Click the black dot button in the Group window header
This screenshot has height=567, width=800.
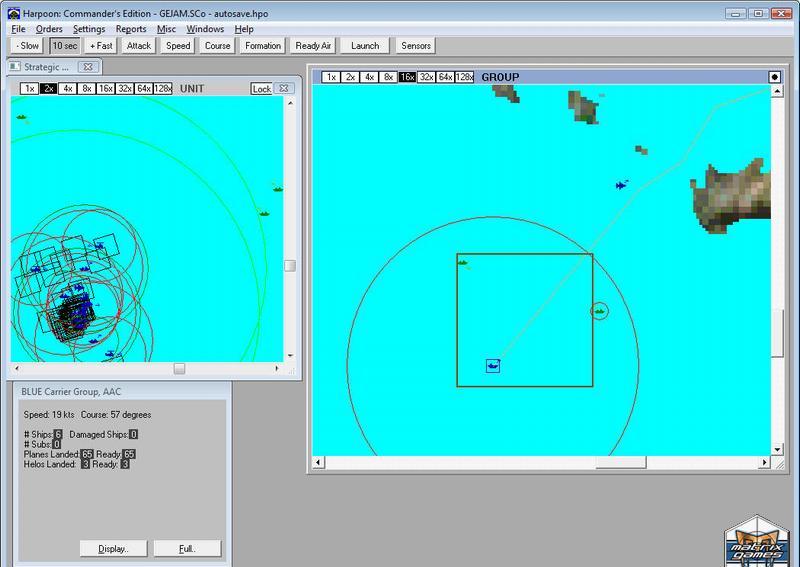[774, 77]
